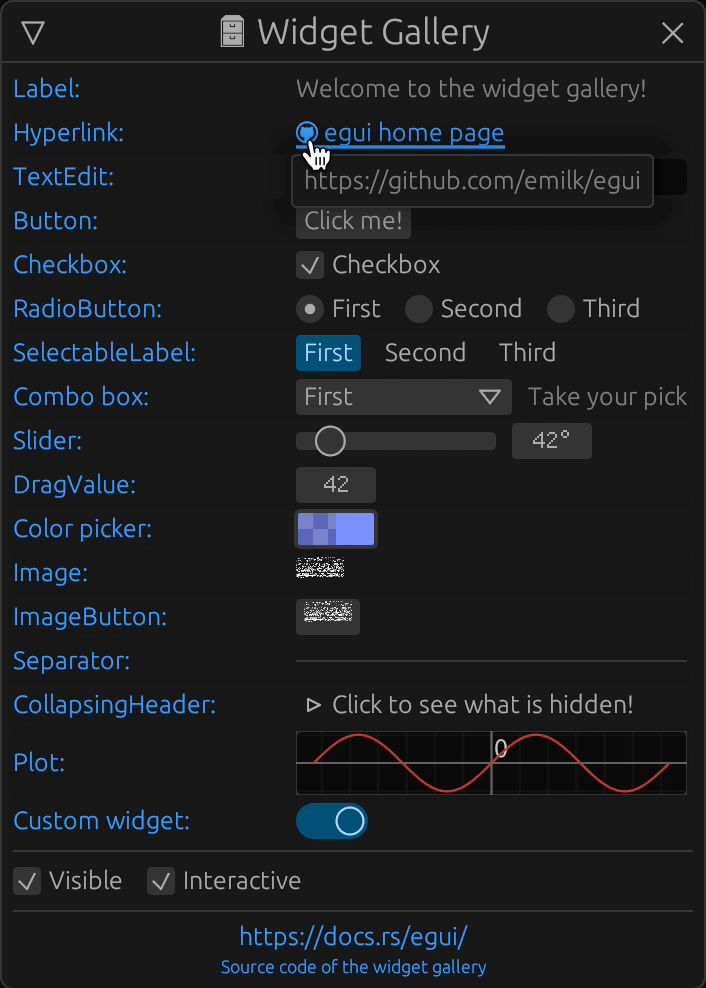Open the Color picker swatch
This screenshot has height=988, width=706.
(x=336, y=529)
